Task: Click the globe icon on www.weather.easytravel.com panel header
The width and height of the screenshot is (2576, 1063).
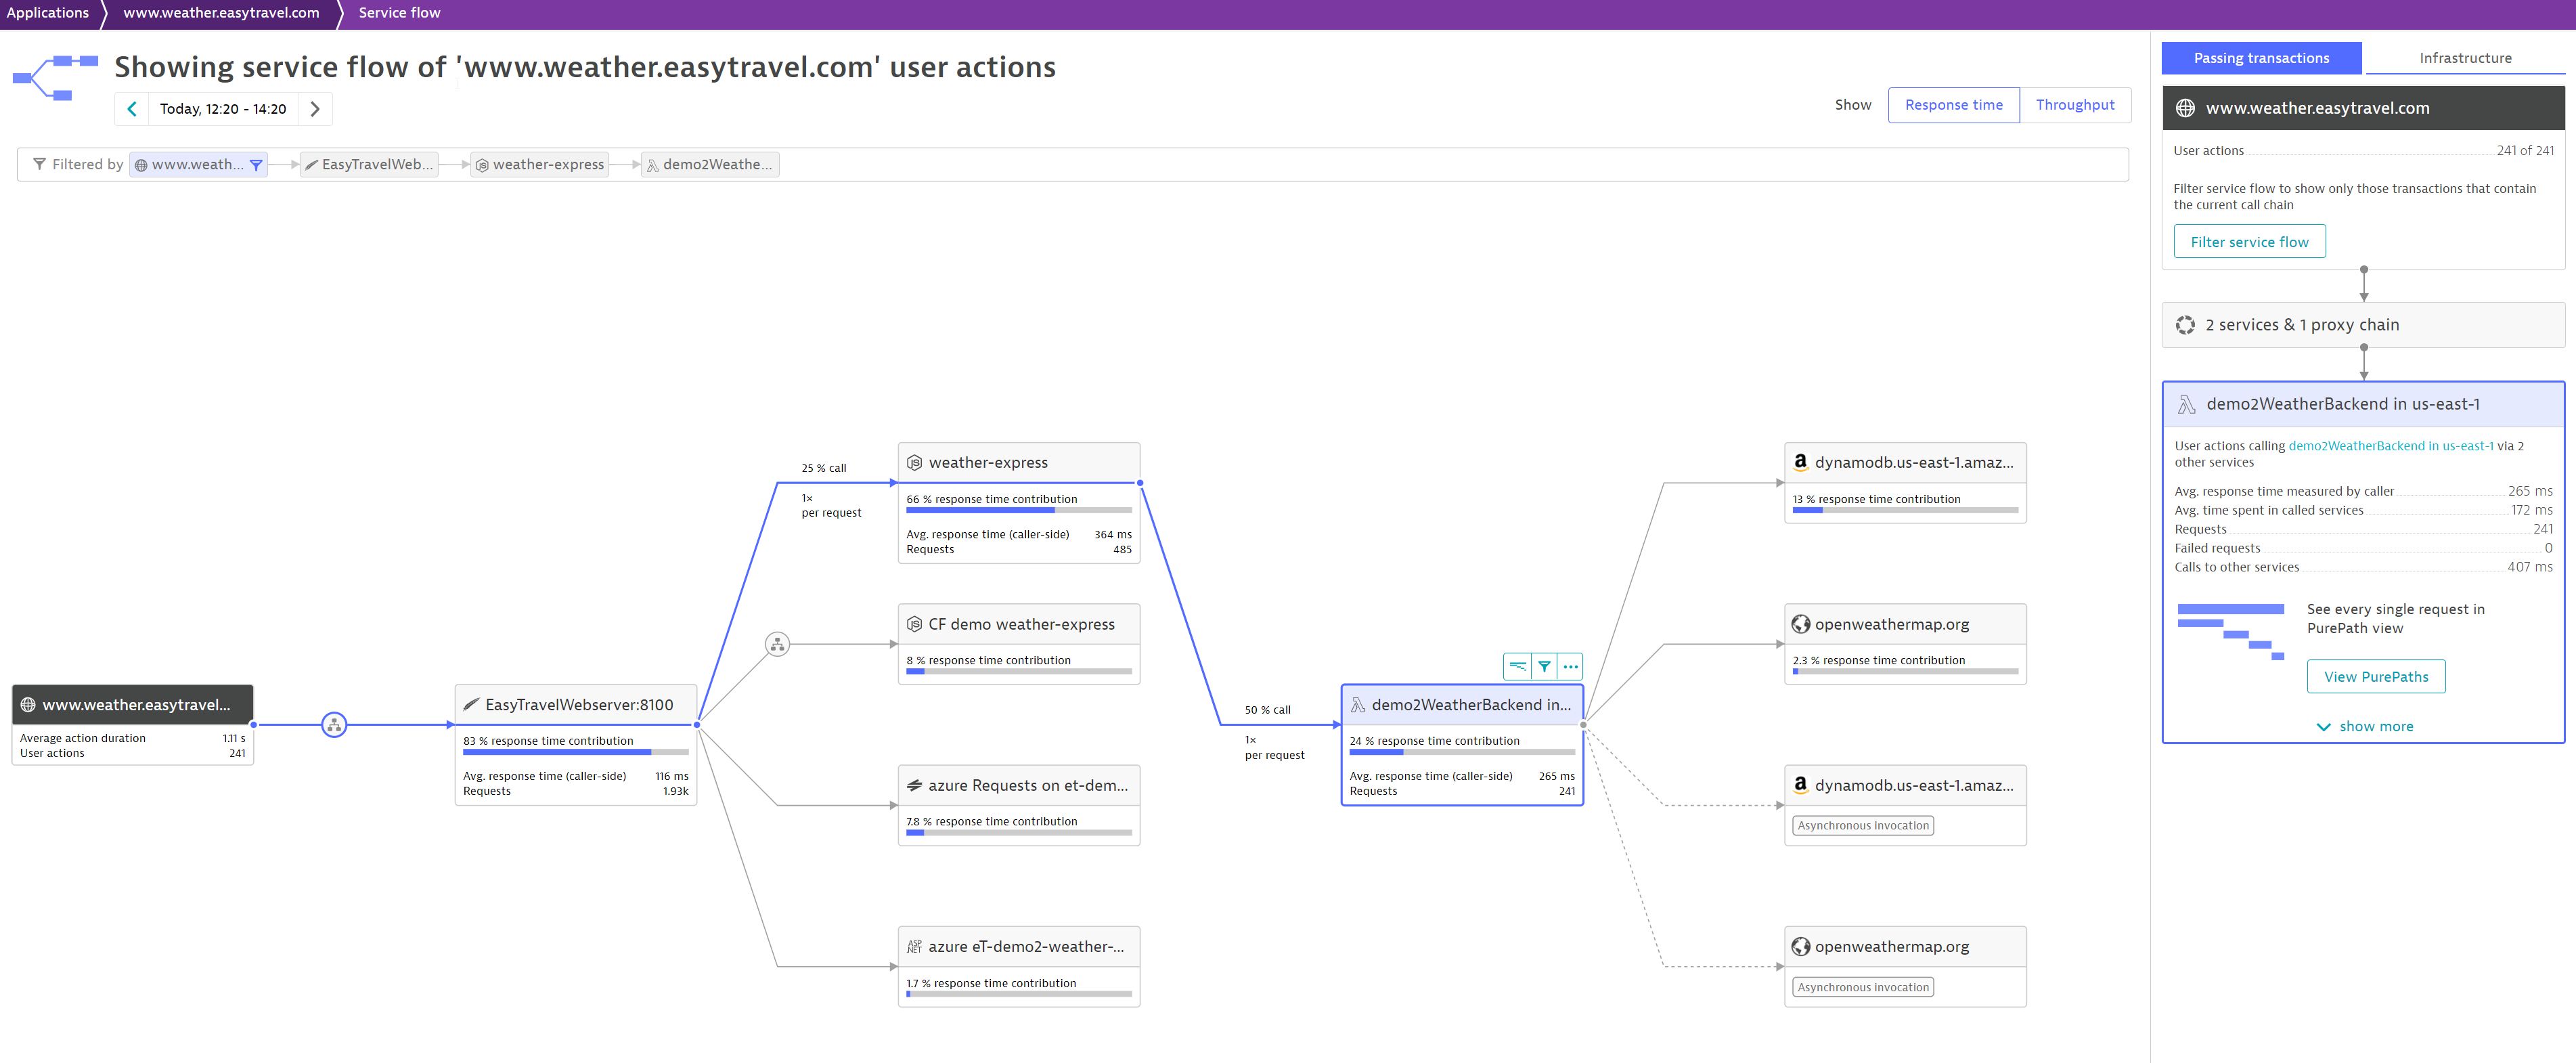Action: (x=2186, y=108)
